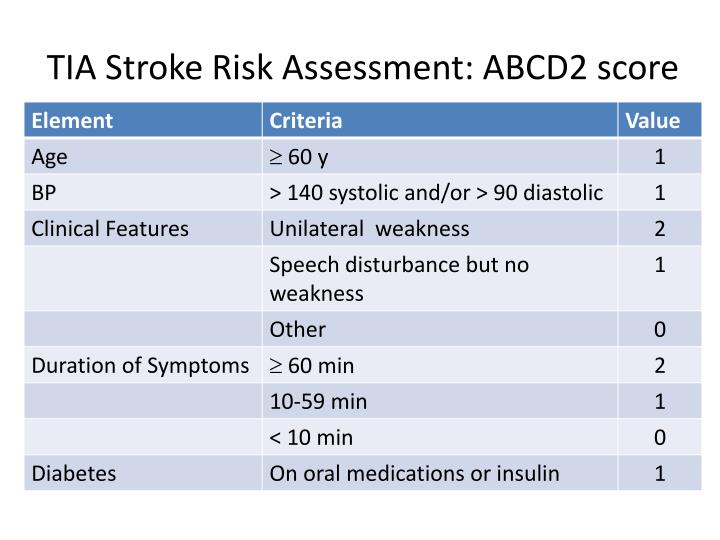Select the Unilateral weakness cell
This screenshot has width=720, height=540.
[x=440, y=228]
